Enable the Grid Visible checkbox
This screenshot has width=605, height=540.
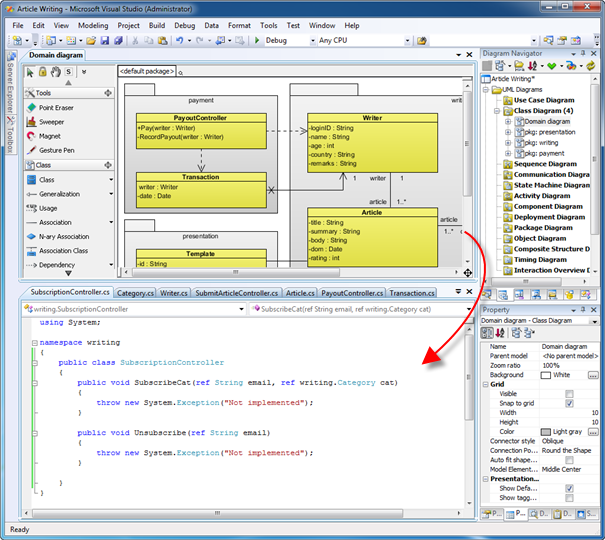pyautogui.click(x=569, y=394)
